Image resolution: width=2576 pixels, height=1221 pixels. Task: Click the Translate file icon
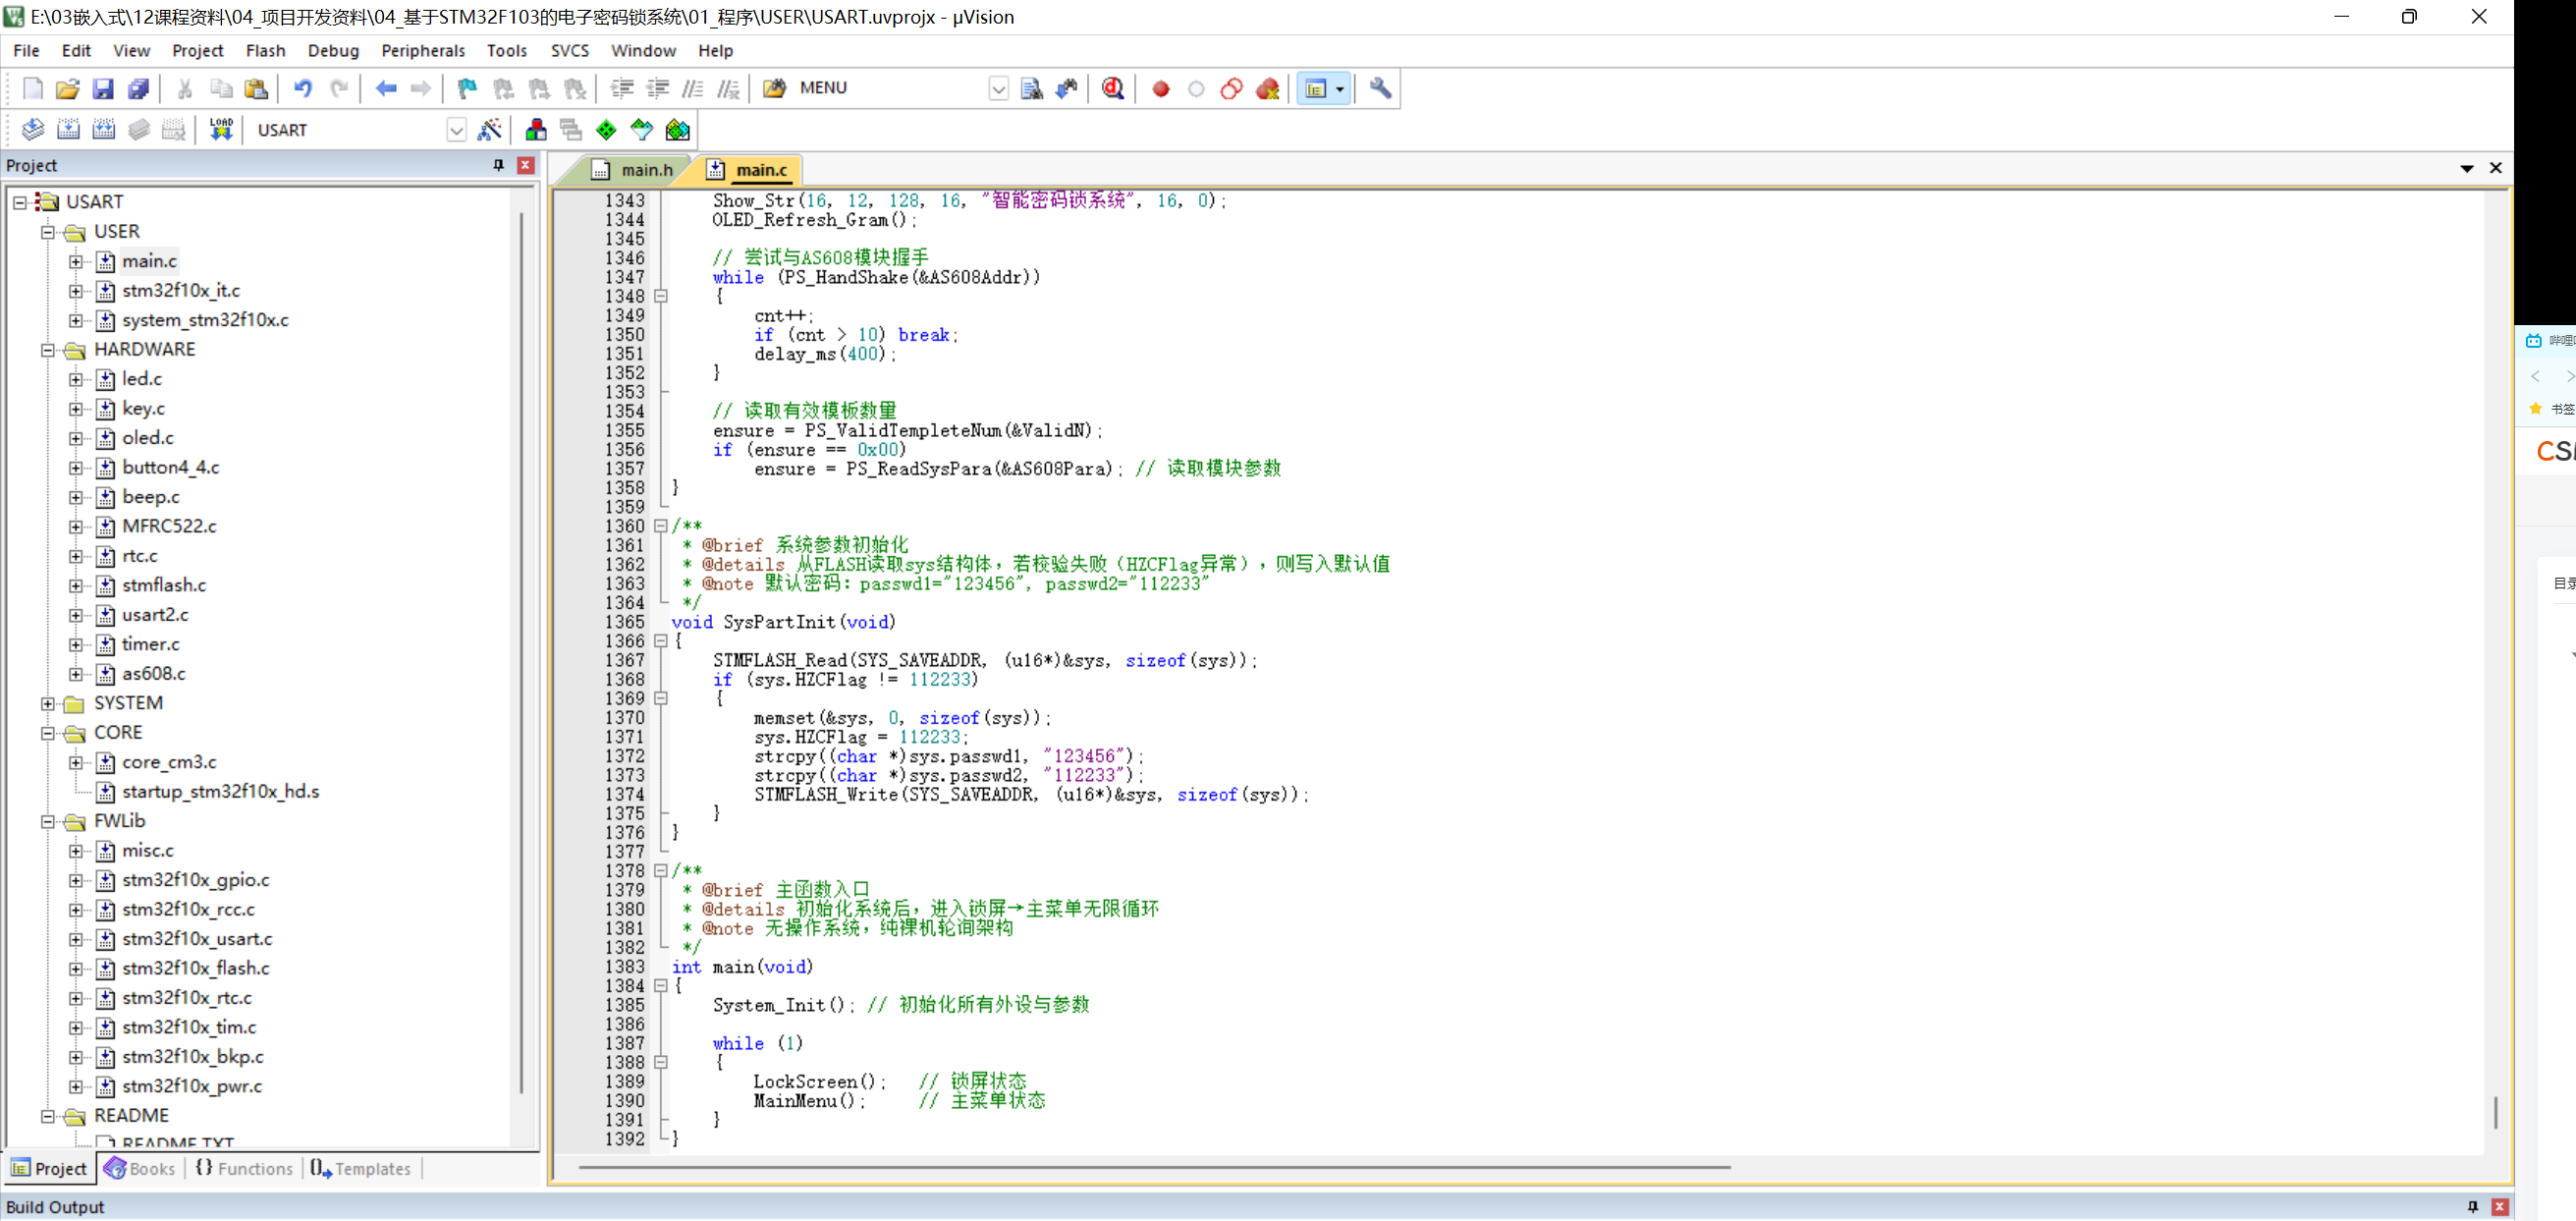(x=33, y=130)
